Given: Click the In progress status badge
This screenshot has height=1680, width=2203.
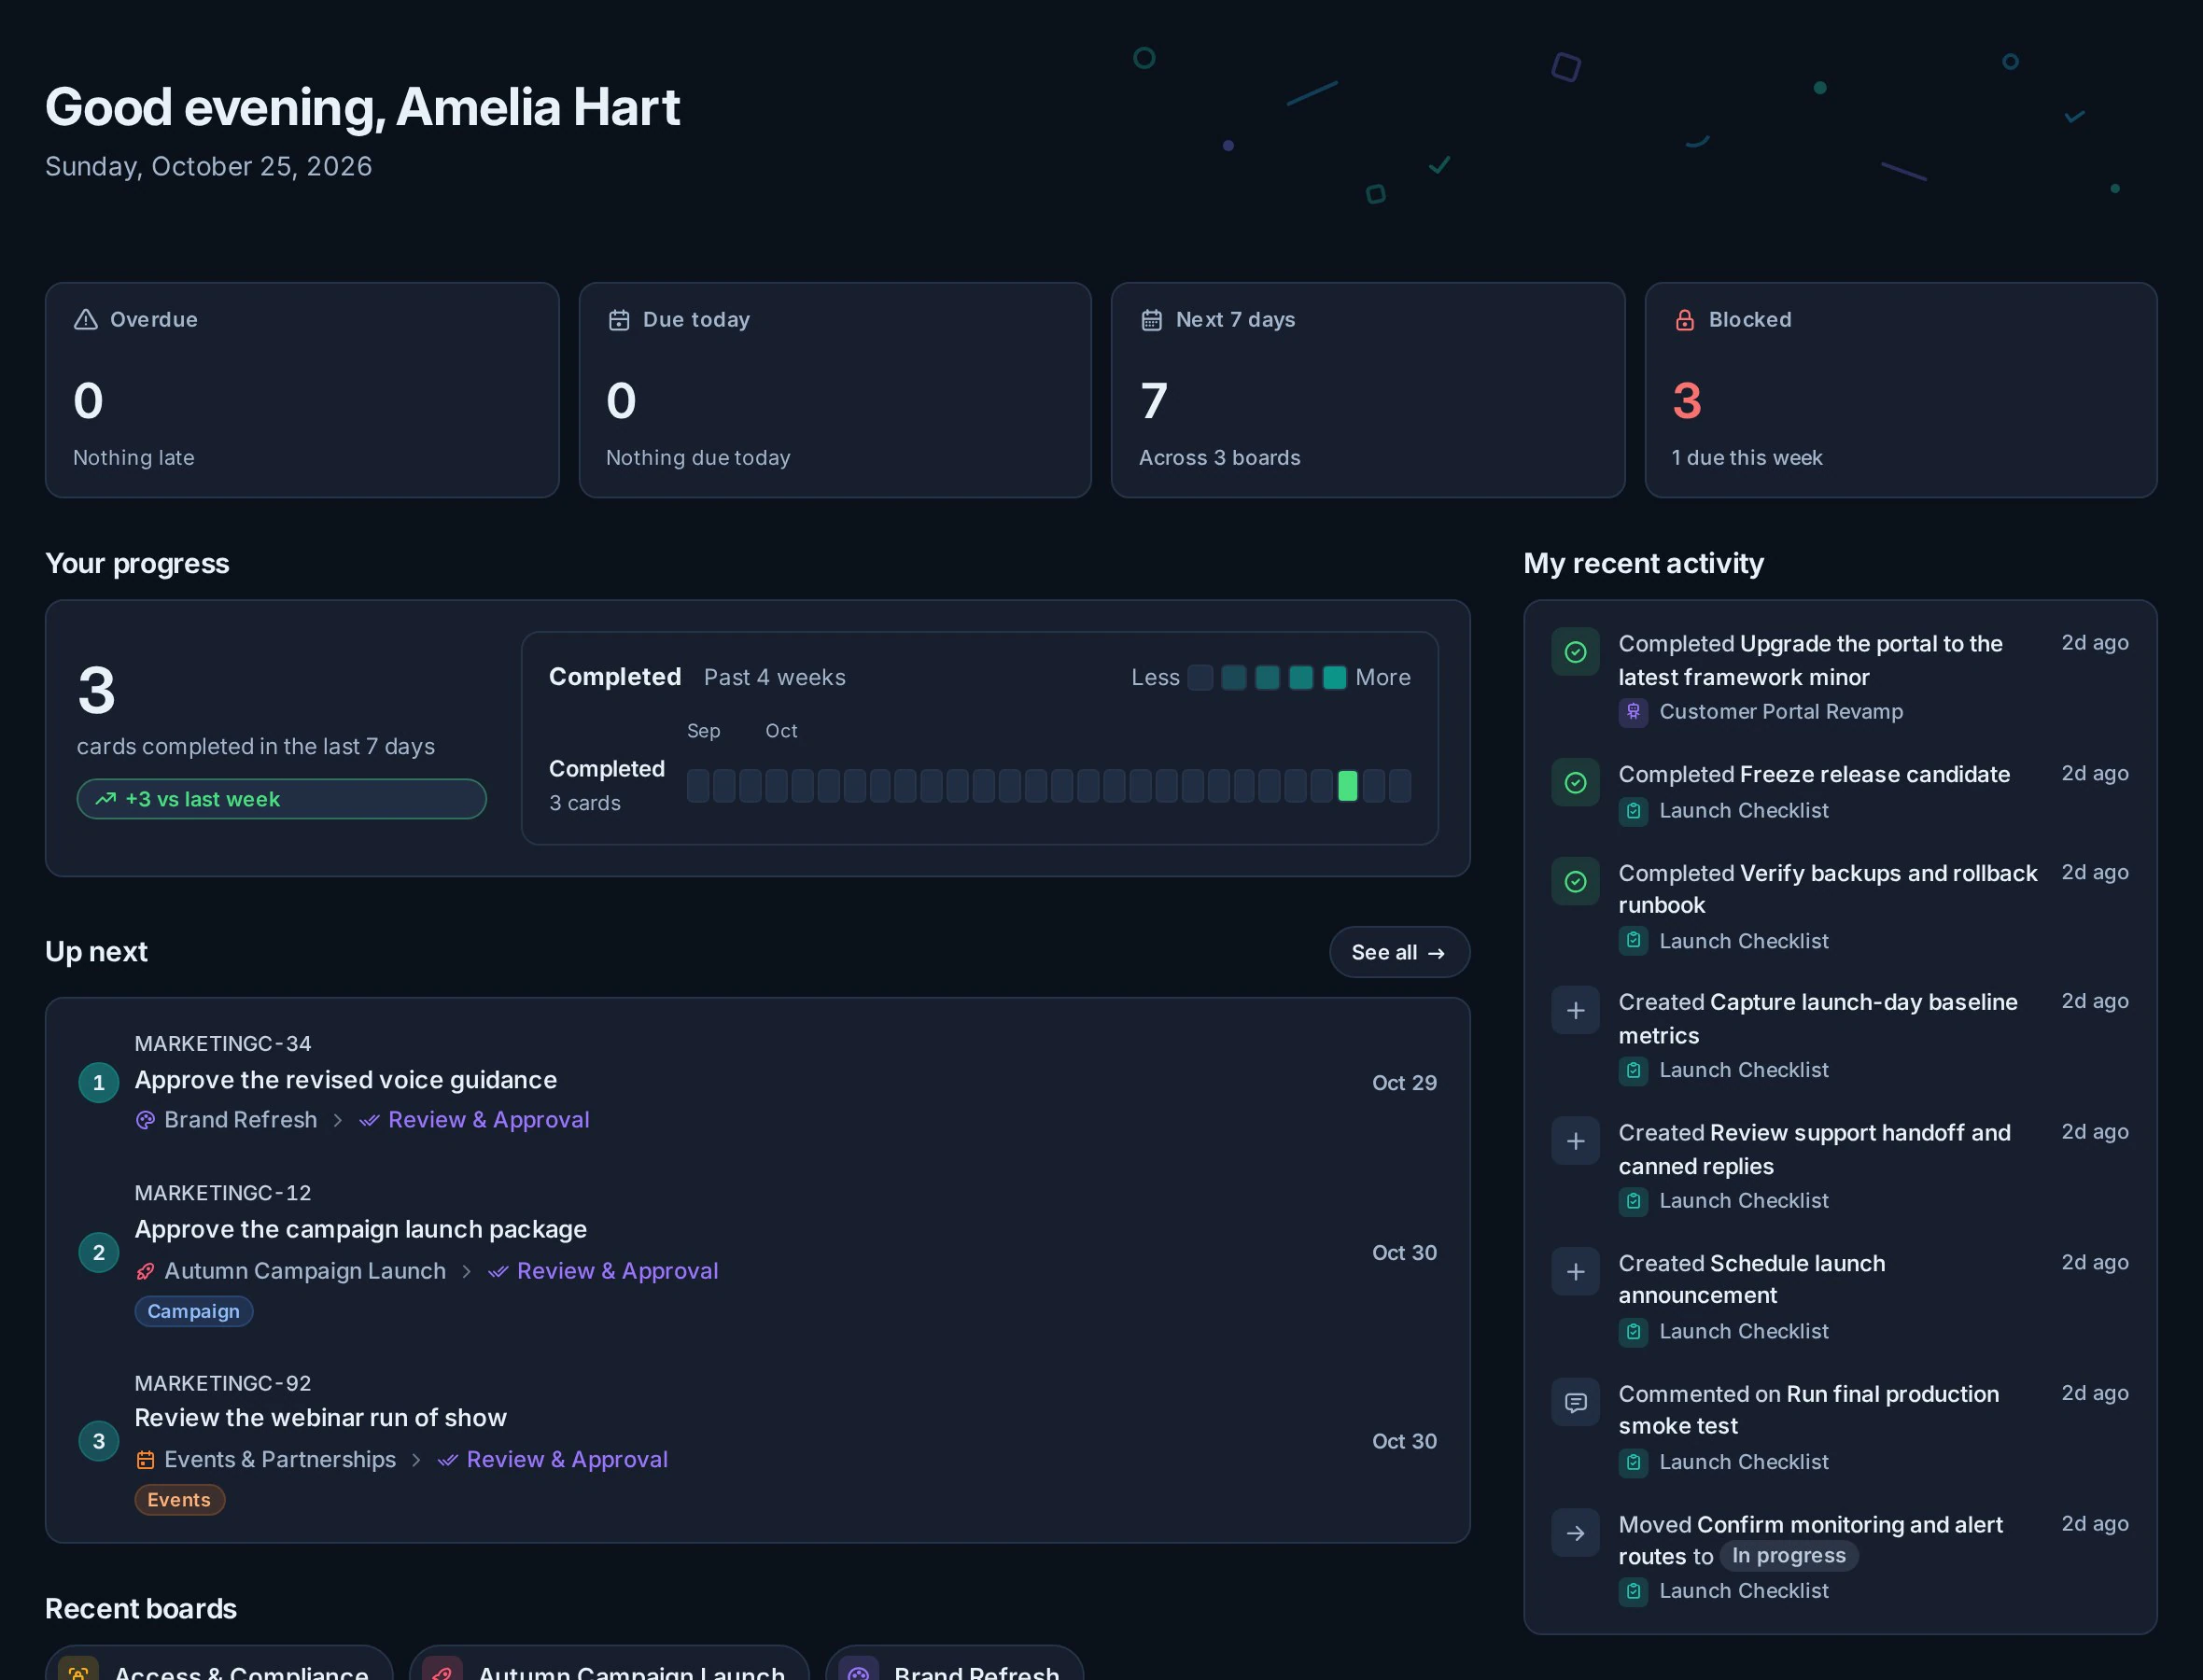Looking at the screenshot, I should (x=1789, y=1556).
